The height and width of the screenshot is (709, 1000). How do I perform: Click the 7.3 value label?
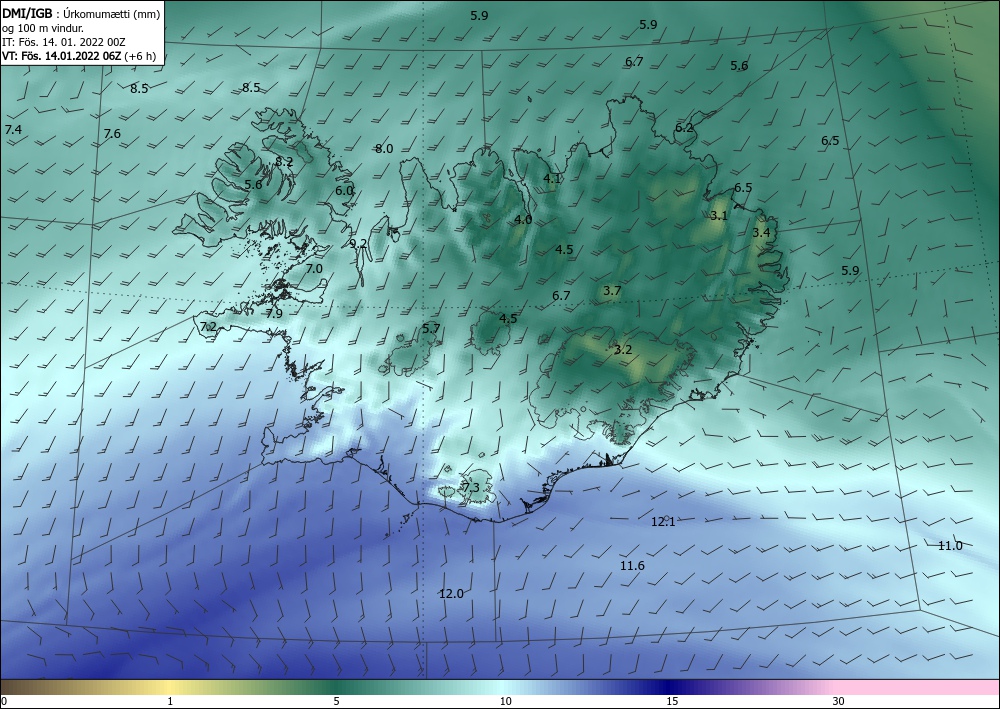(471, 488)
